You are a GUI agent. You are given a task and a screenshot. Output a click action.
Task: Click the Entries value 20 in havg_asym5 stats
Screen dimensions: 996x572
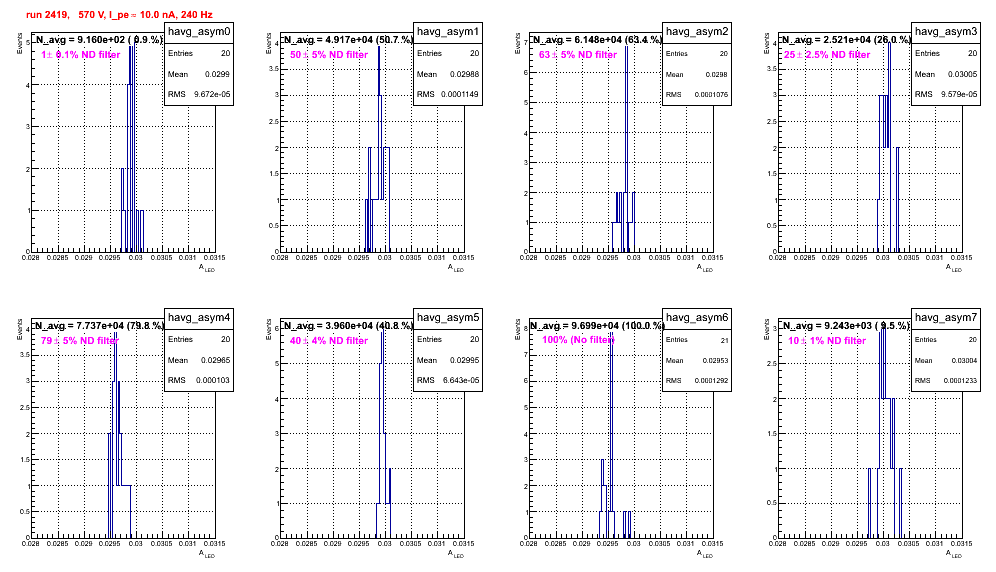(x=474, y=339)
